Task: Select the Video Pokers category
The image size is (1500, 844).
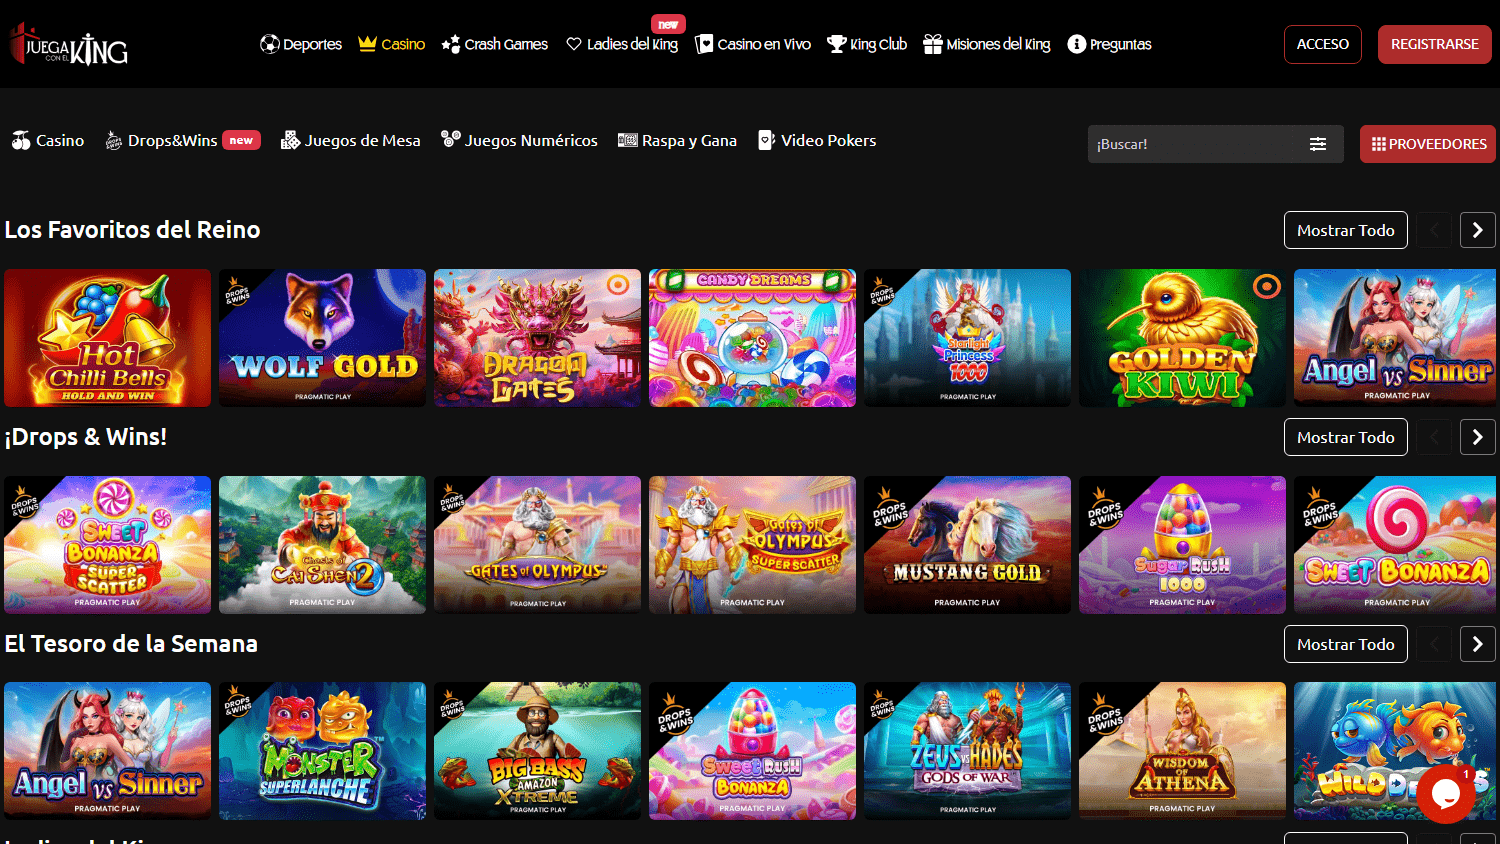Action: 817,140
